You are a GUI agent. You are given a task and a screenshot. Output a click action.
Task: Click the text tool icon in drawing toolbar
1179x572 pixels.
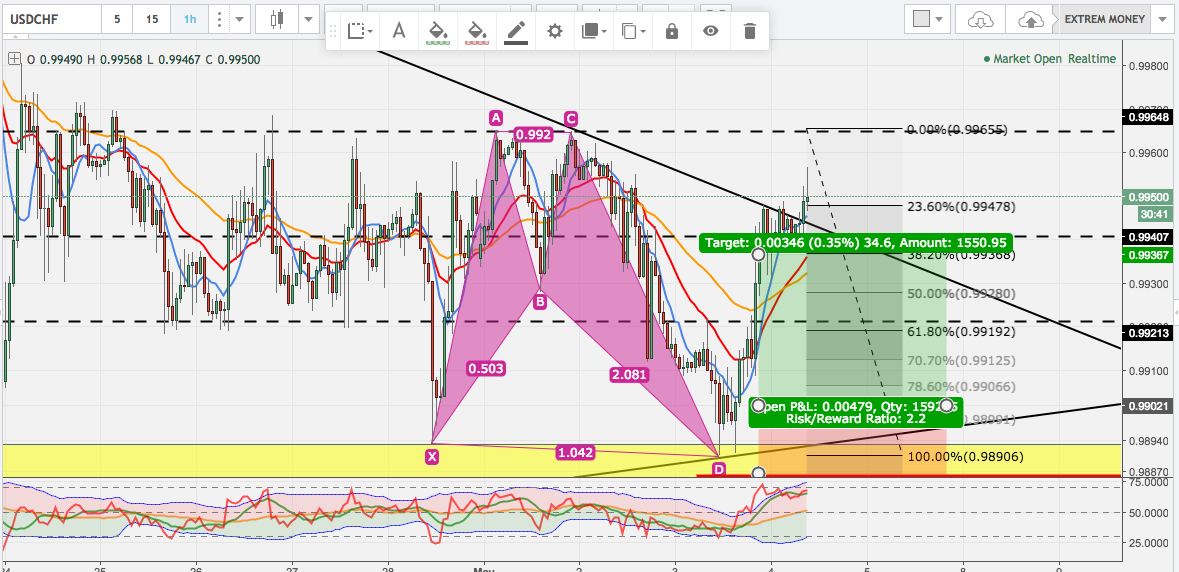[398, 31]
